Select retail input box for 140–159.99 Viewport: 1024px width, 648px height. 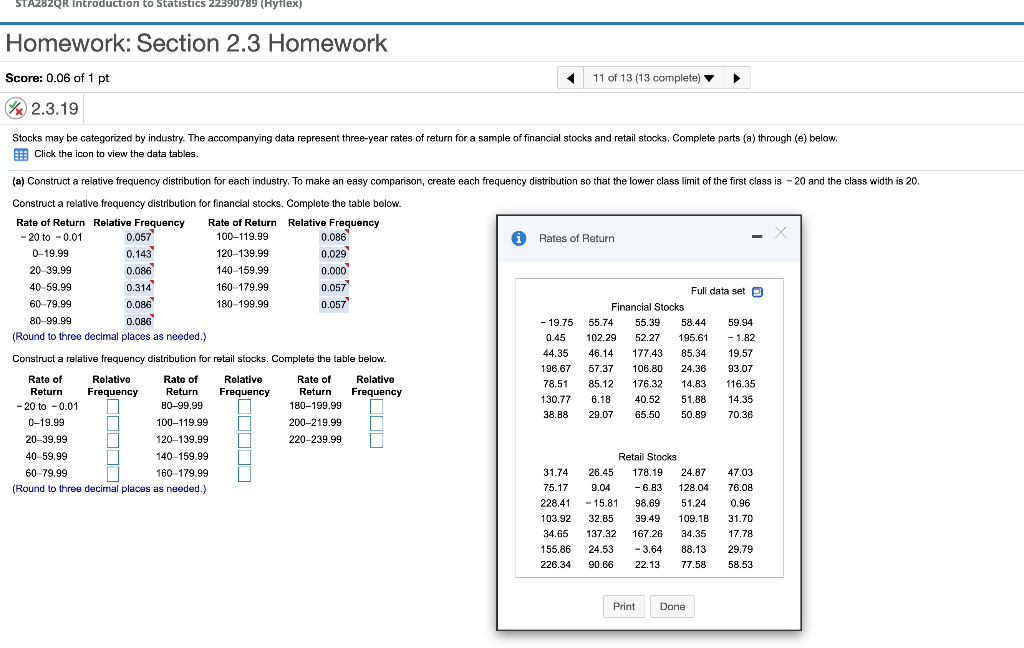pyautogui.click(x=244, y=457)
